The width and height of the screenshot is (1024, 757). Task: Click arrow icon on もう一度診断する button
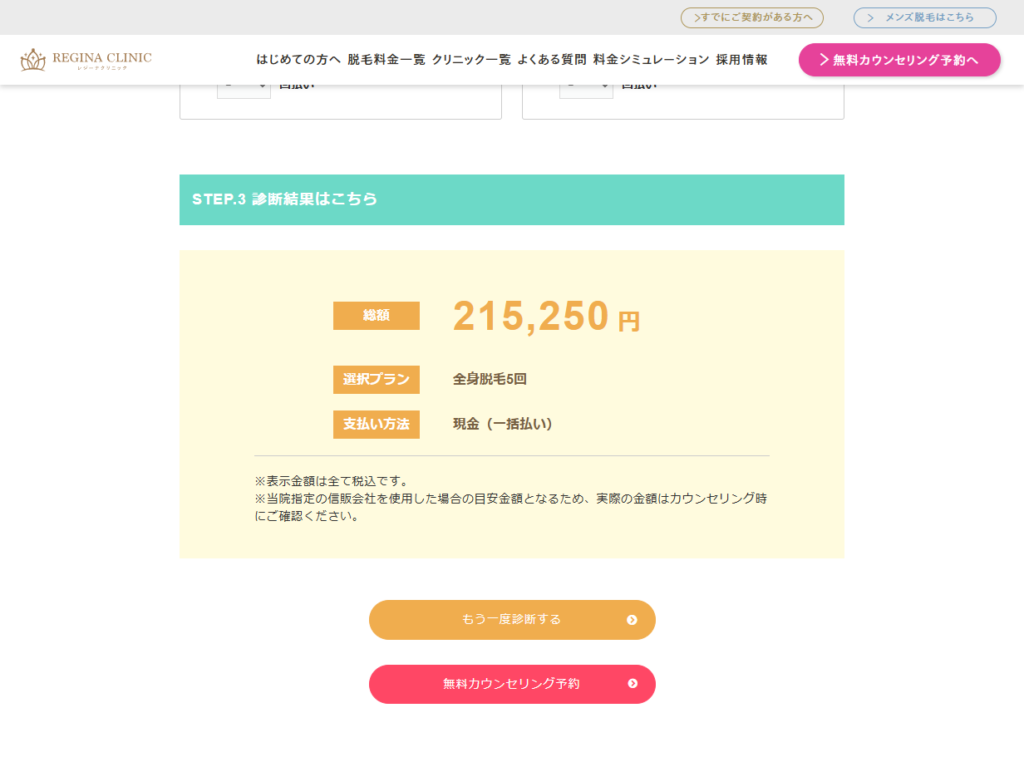tap(632, 620)
